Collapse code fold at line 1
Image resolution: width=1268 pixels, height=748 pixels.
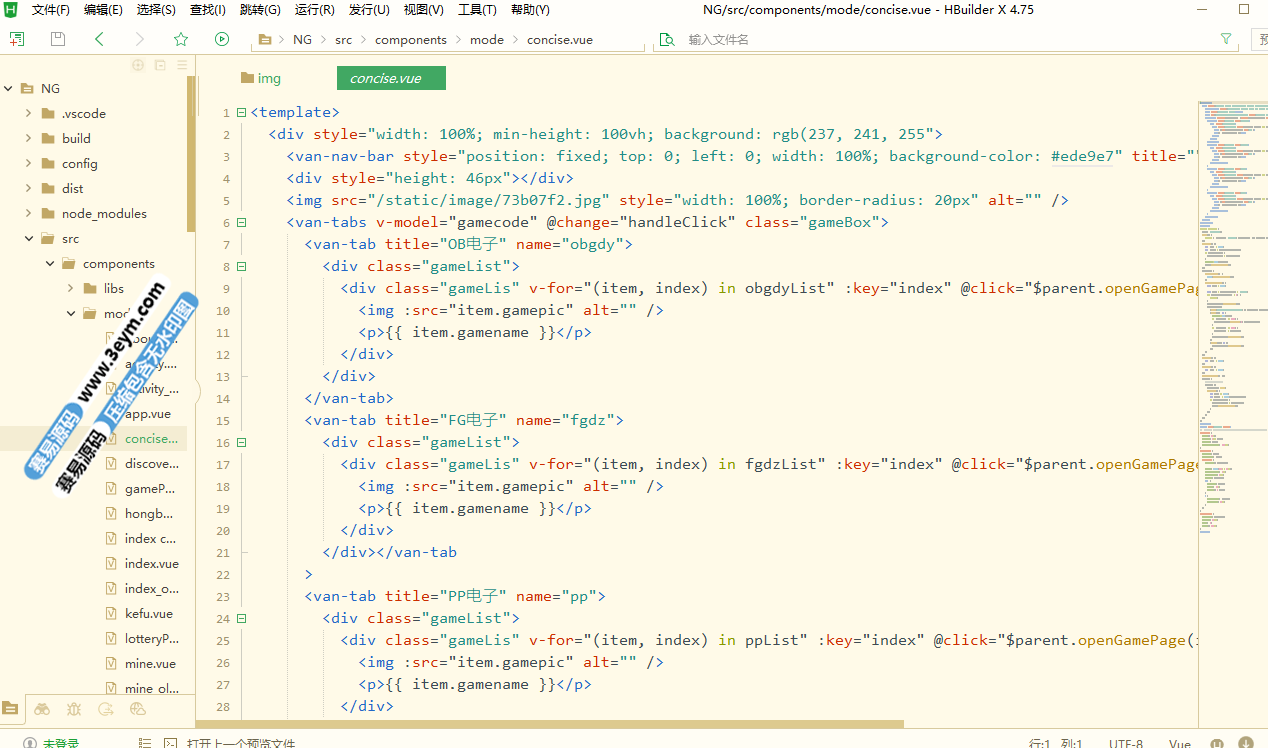point(241,113)
